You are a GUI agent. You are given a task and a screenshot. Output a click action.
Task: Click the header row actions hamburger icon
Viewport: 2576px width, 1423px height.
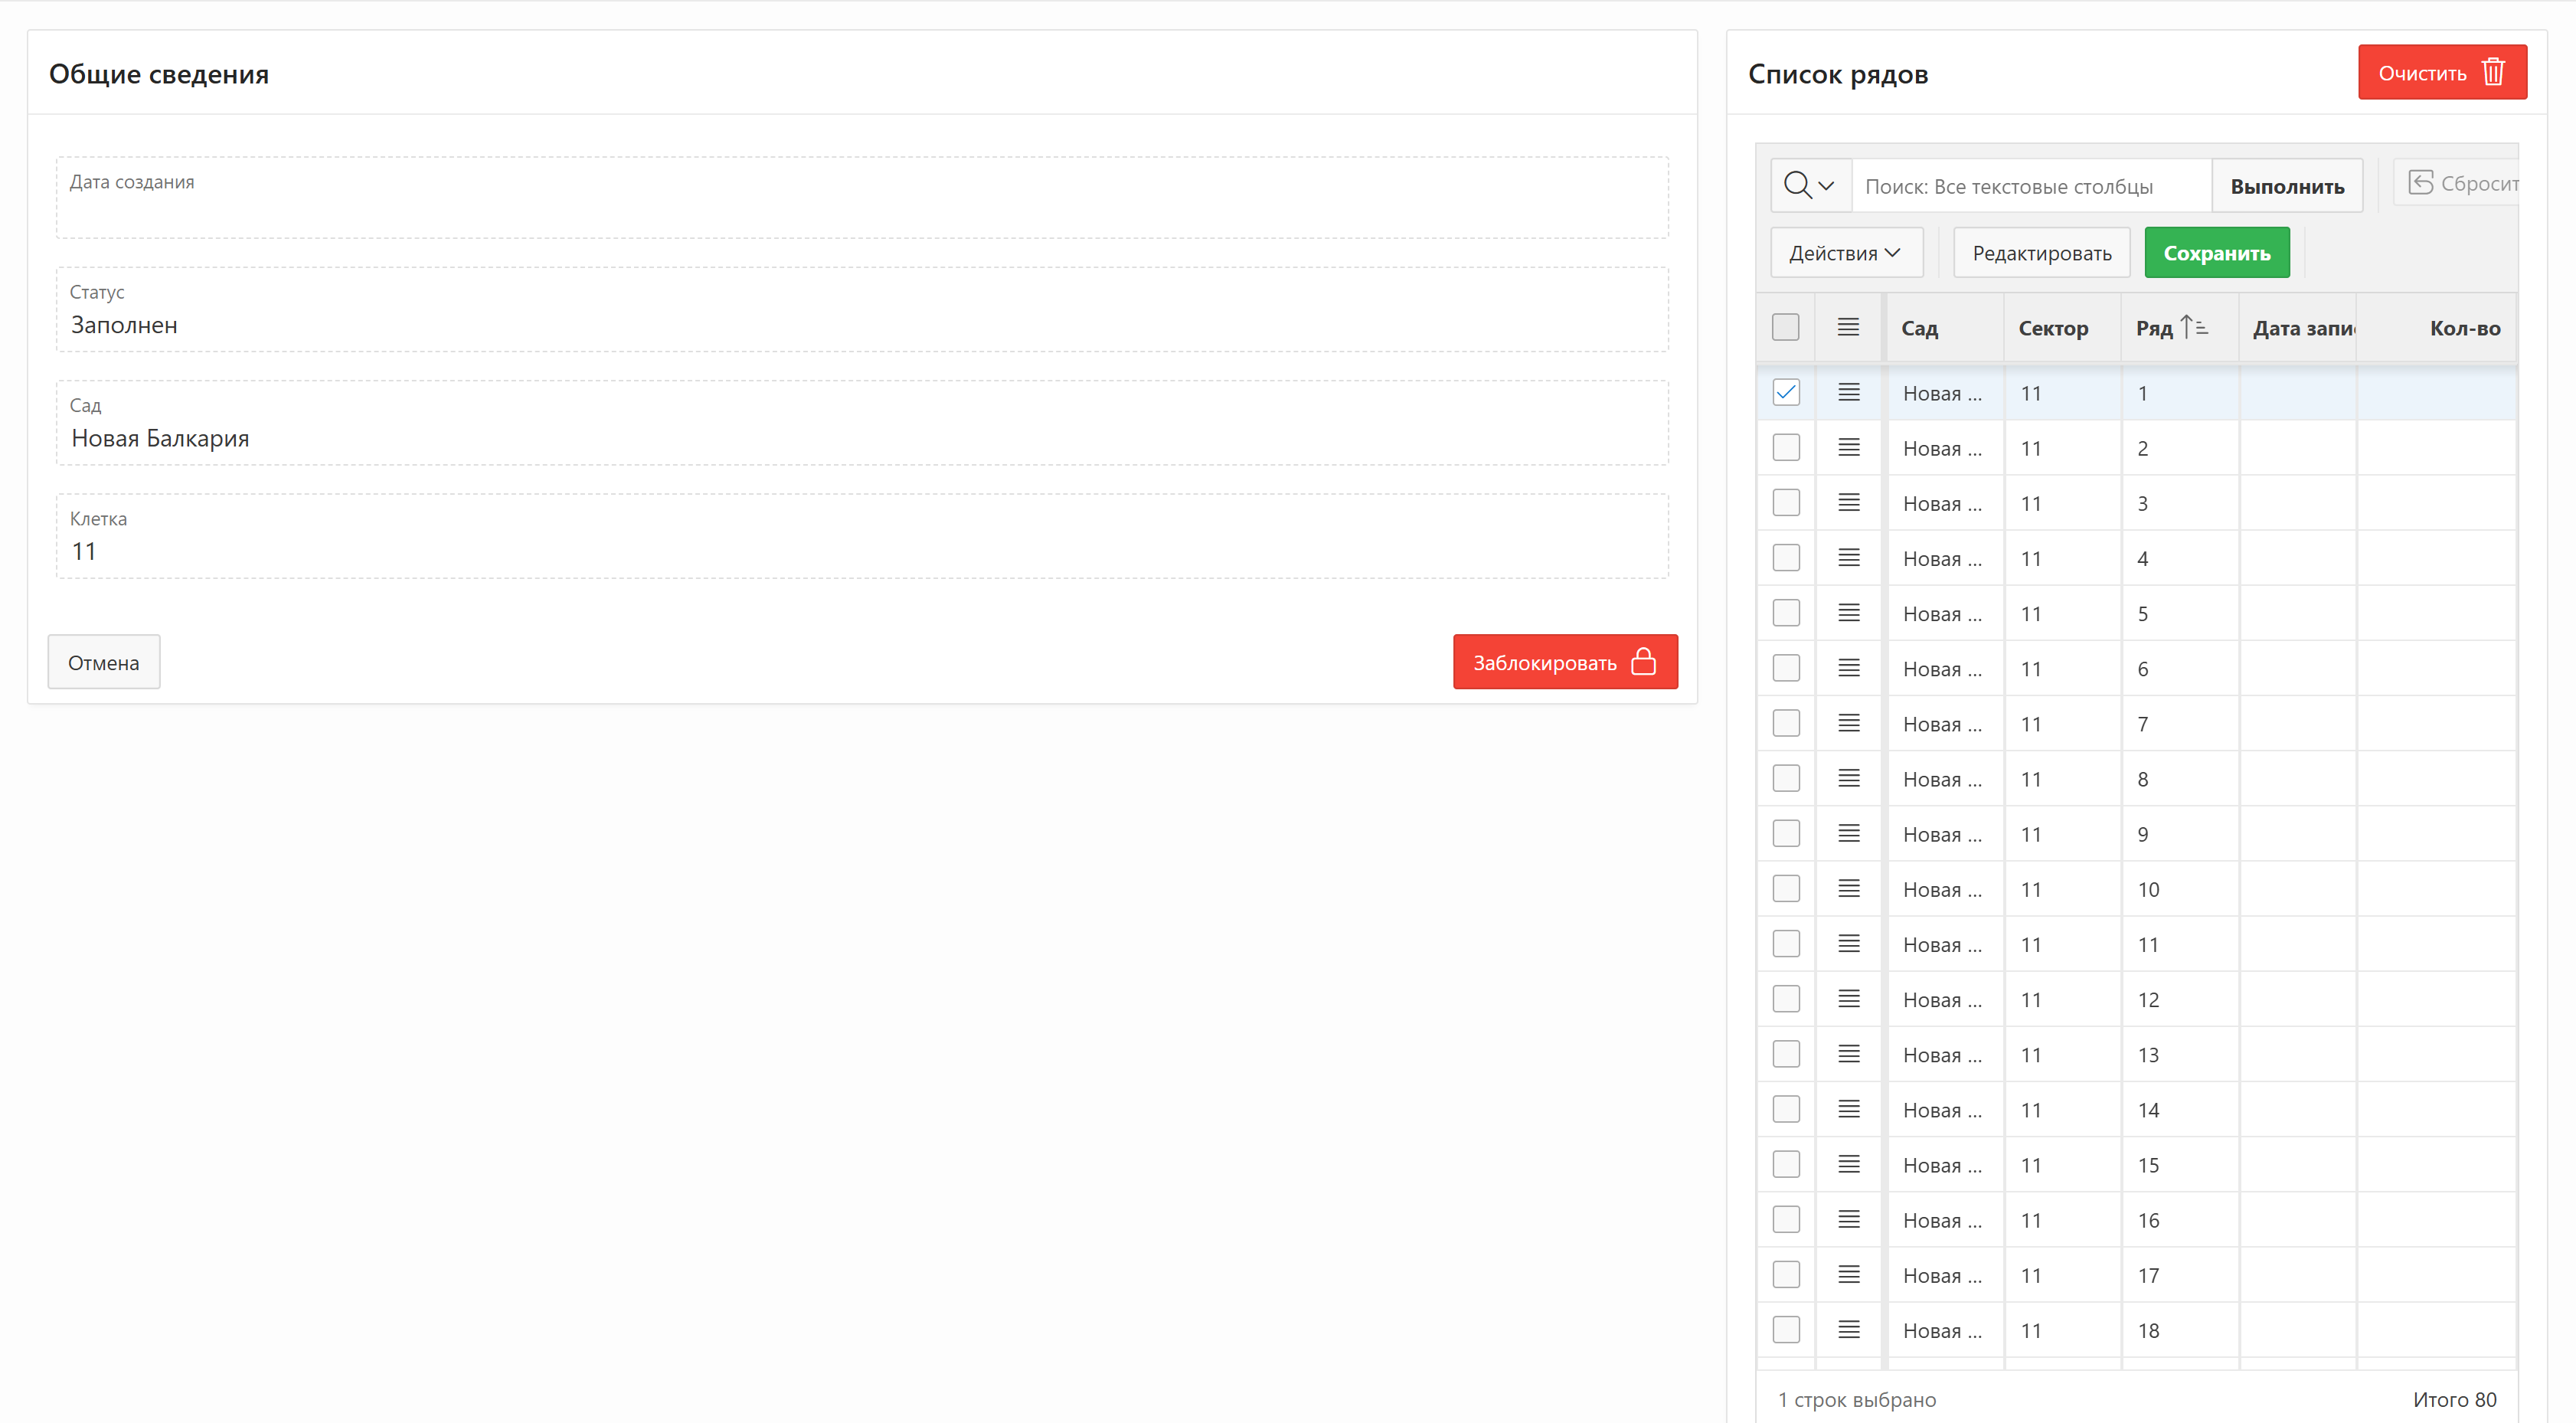[1848, 327]
